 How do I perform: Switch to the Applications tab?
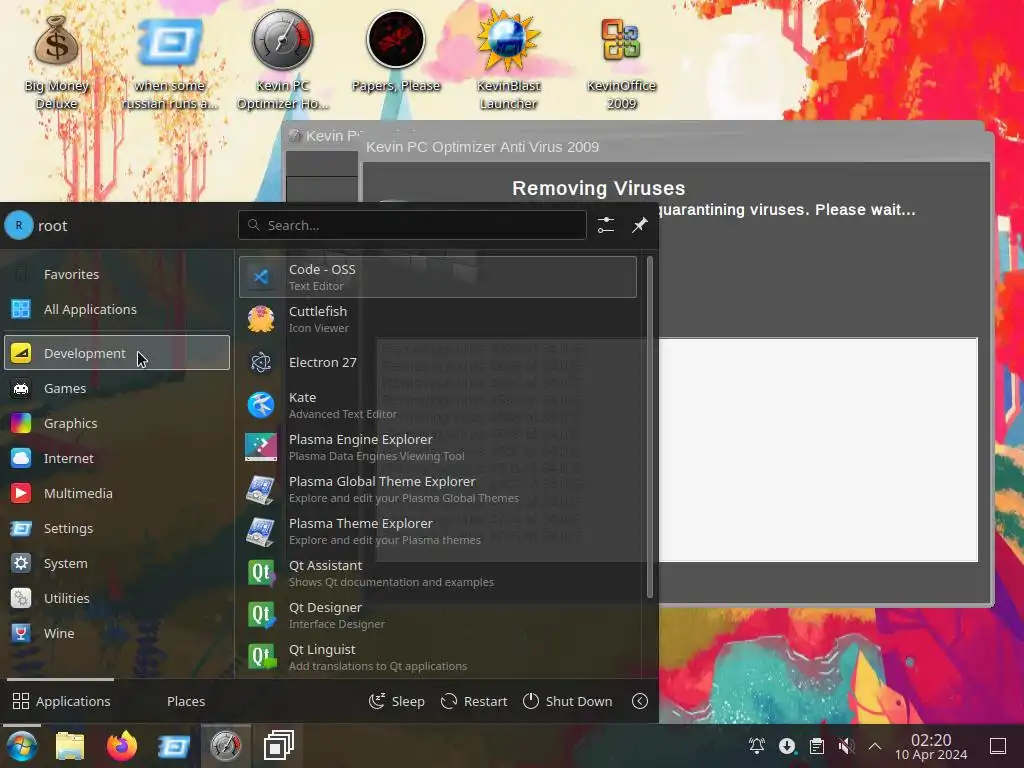click(x=61, y=701)
